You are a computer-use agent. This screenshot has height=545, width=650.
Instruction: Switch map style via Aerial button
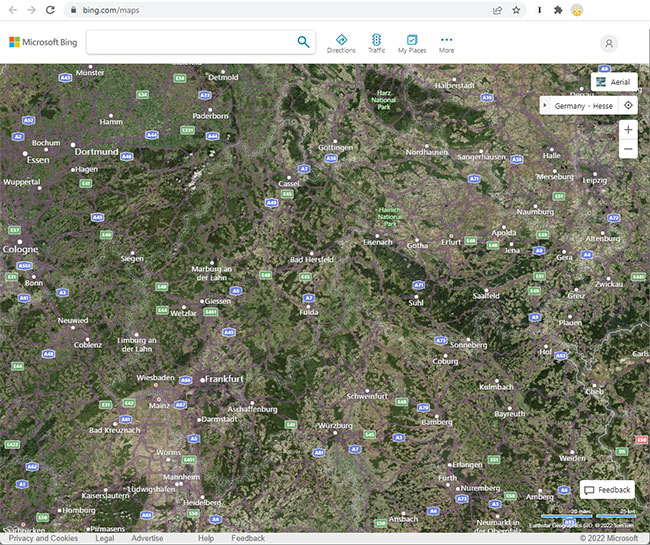click(x=614, y=82)
